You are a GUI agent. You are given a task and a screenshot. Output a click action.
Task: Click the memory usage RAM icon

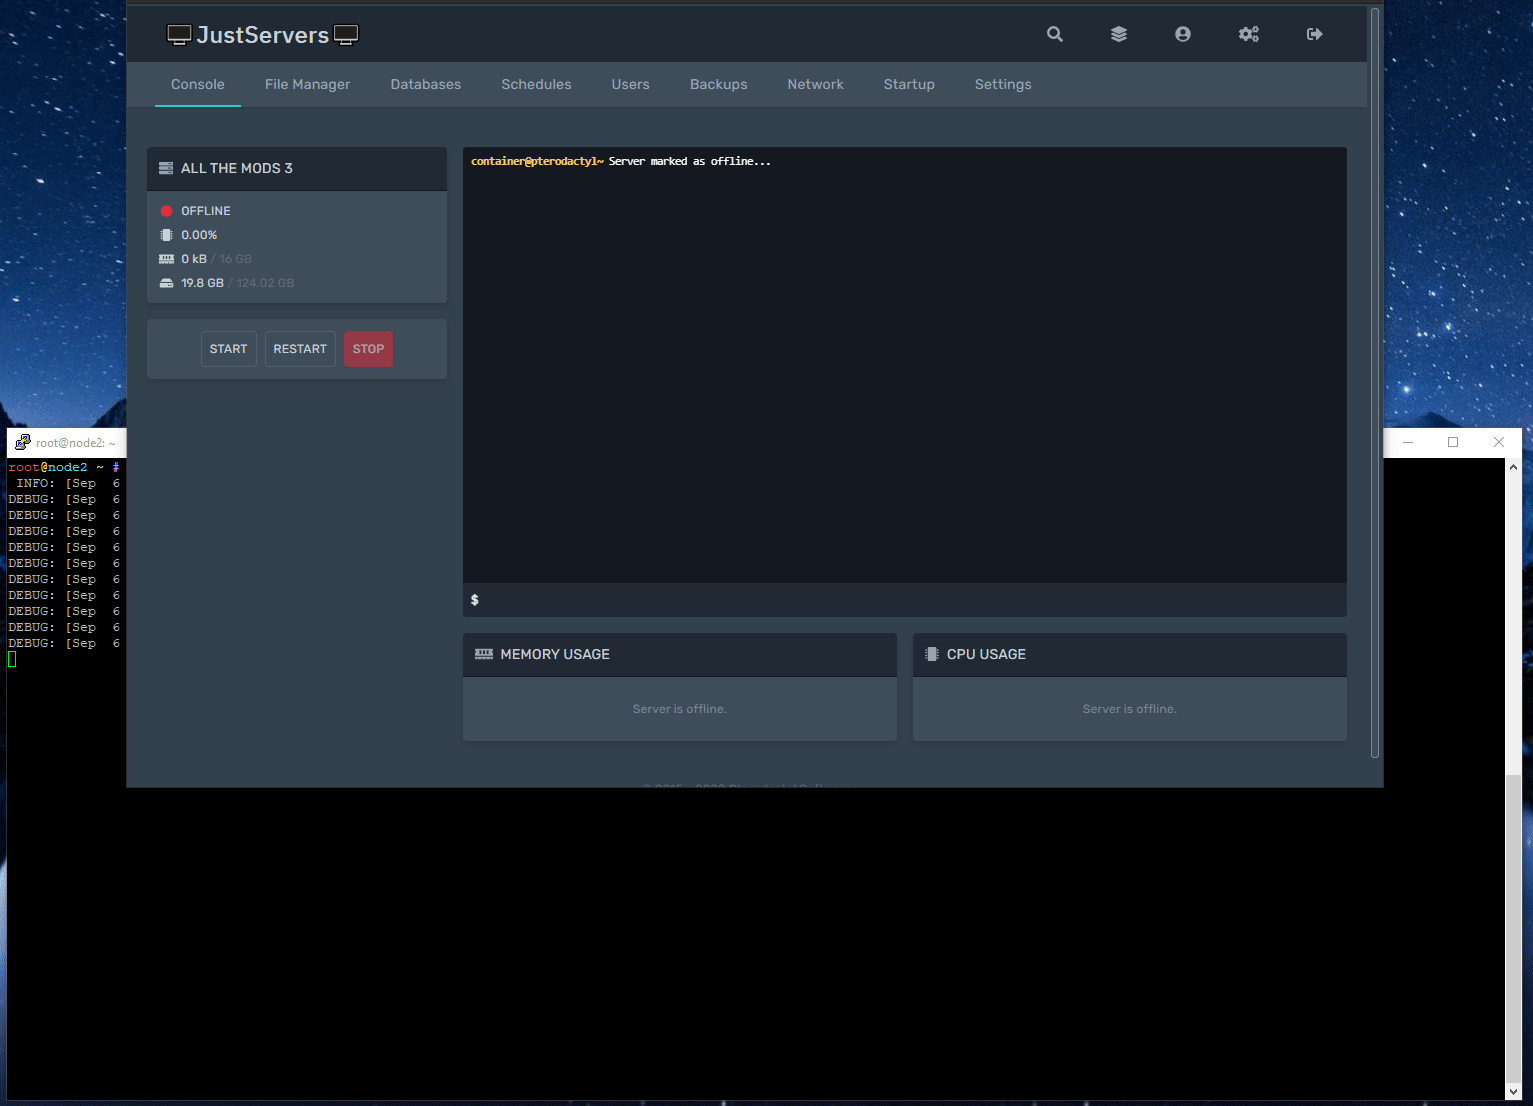pos(483,654)
